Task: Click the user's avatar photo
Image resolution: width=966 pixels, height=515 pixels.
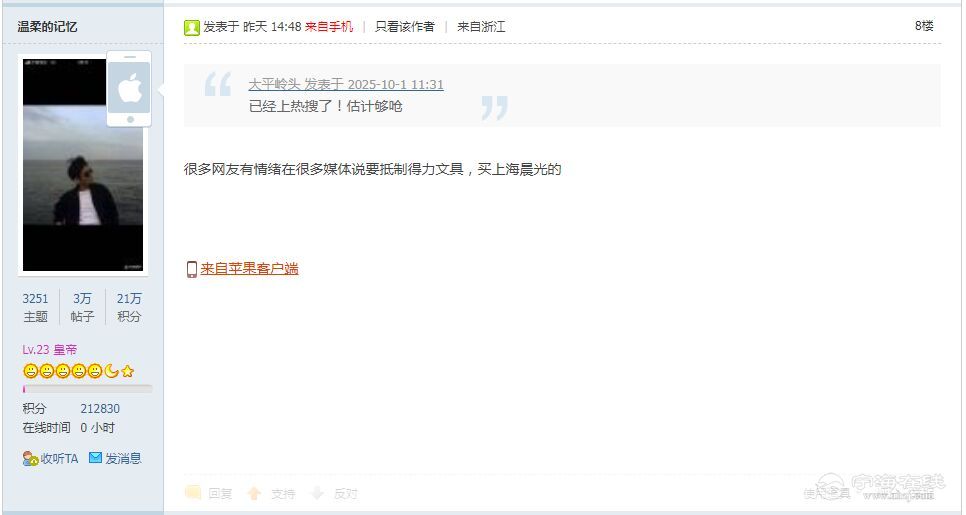Action: (x=83, y=165)
